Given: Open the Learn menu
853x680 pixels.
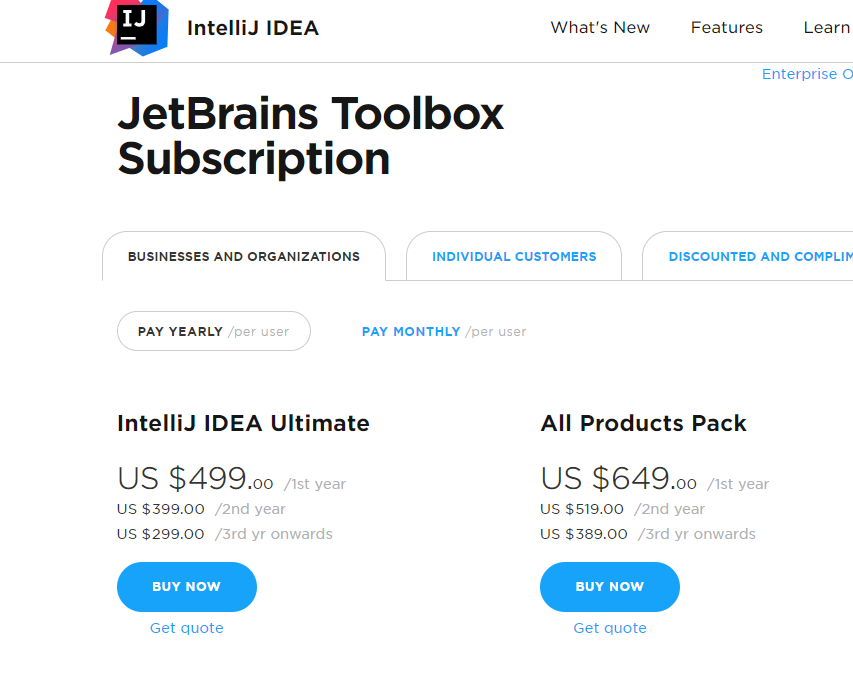Looking at the screenshot, I should 827,28.
